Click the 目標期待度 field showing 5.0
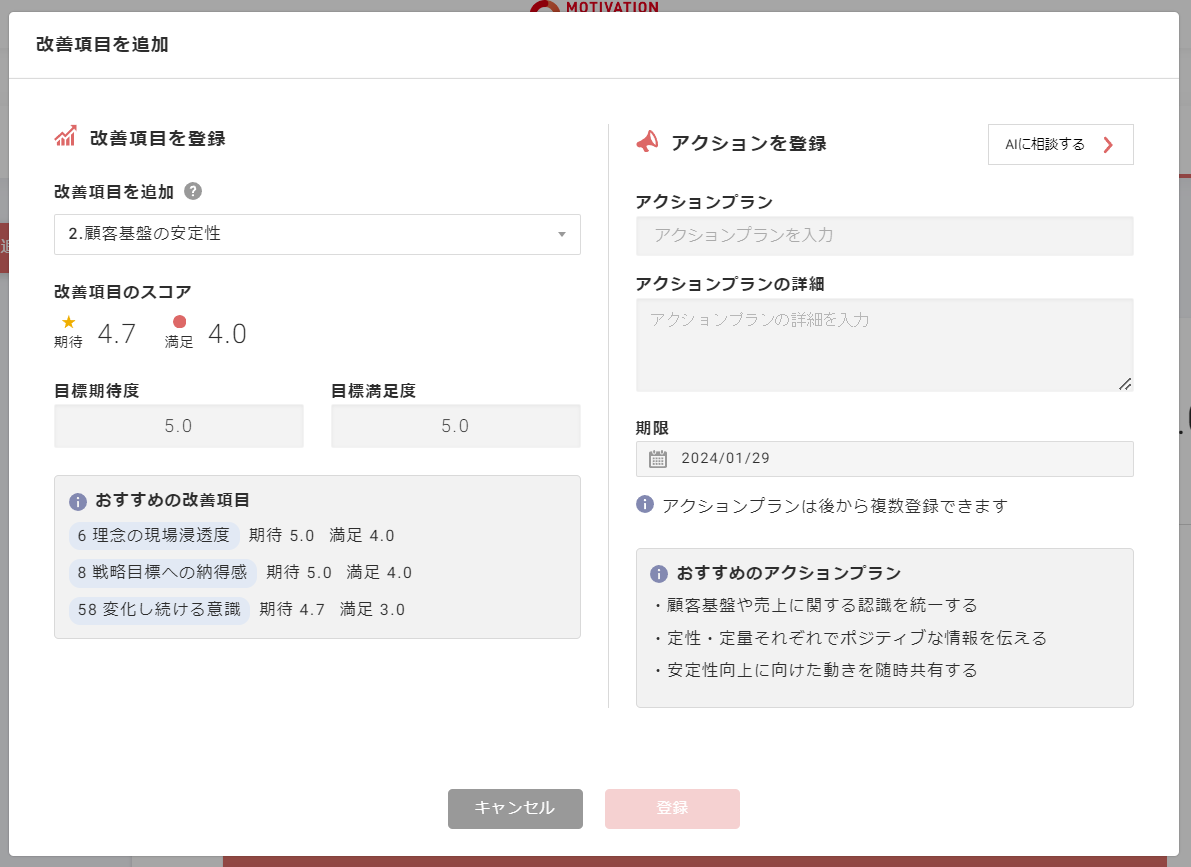 [178, 425]
